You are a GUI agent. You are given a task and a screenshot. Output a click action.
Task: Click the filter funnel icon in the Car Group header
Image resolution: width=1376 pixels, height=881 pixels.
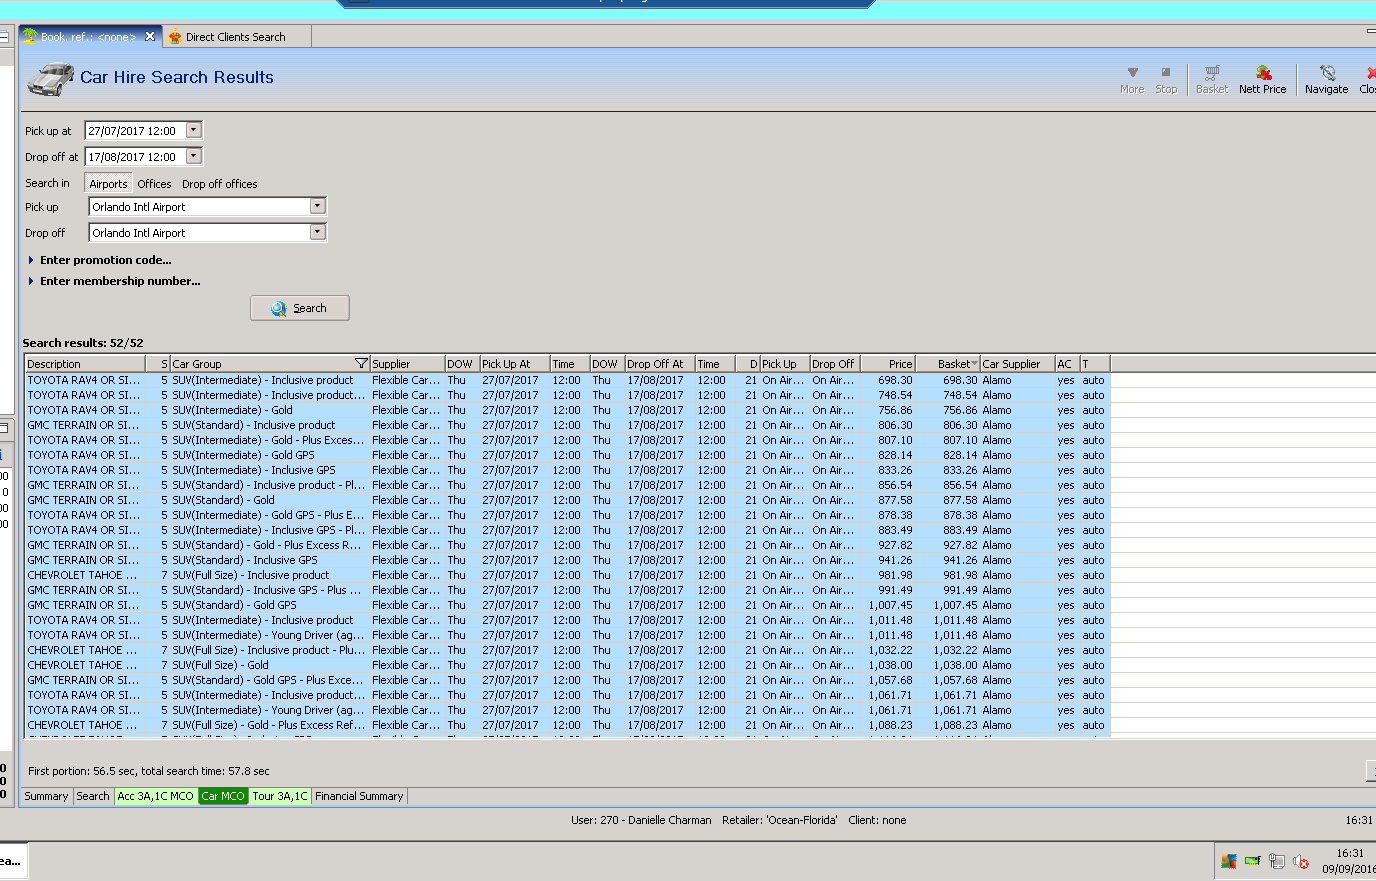pos(361,364)
